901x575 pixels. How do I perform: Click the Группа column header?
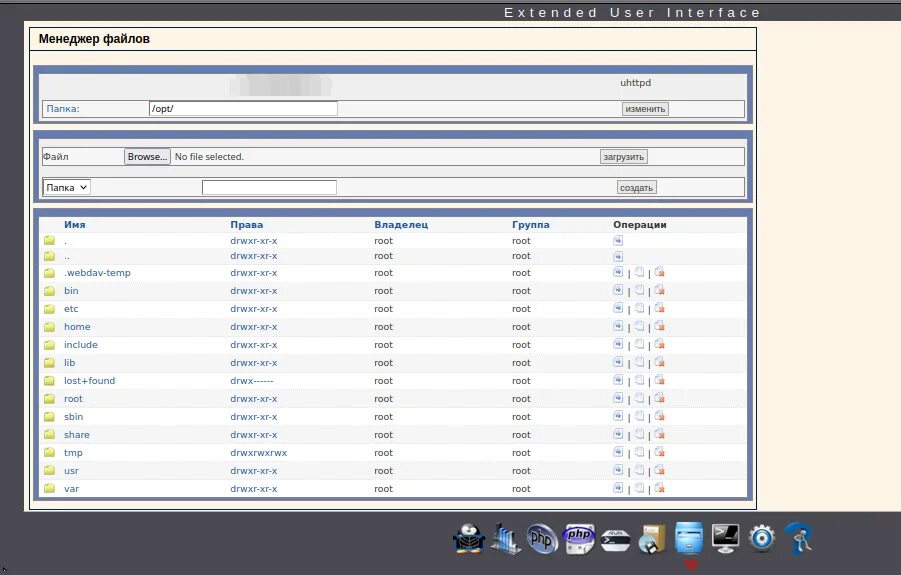click(530, 225)
